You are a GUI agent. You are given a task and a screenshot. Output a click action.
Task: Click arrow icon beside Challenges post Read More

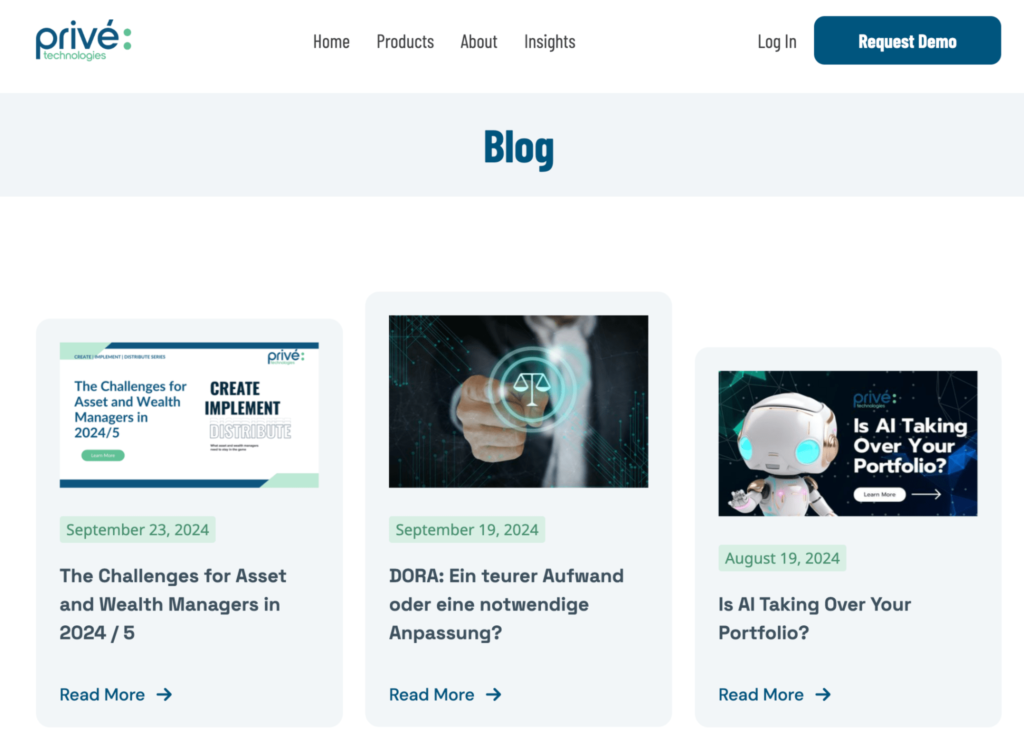pos(165,694)
